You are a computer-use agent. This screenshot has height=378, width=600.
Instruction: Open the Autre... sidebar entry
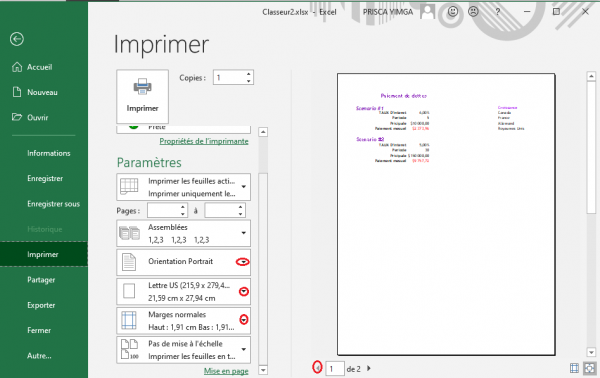click(39, 356)
